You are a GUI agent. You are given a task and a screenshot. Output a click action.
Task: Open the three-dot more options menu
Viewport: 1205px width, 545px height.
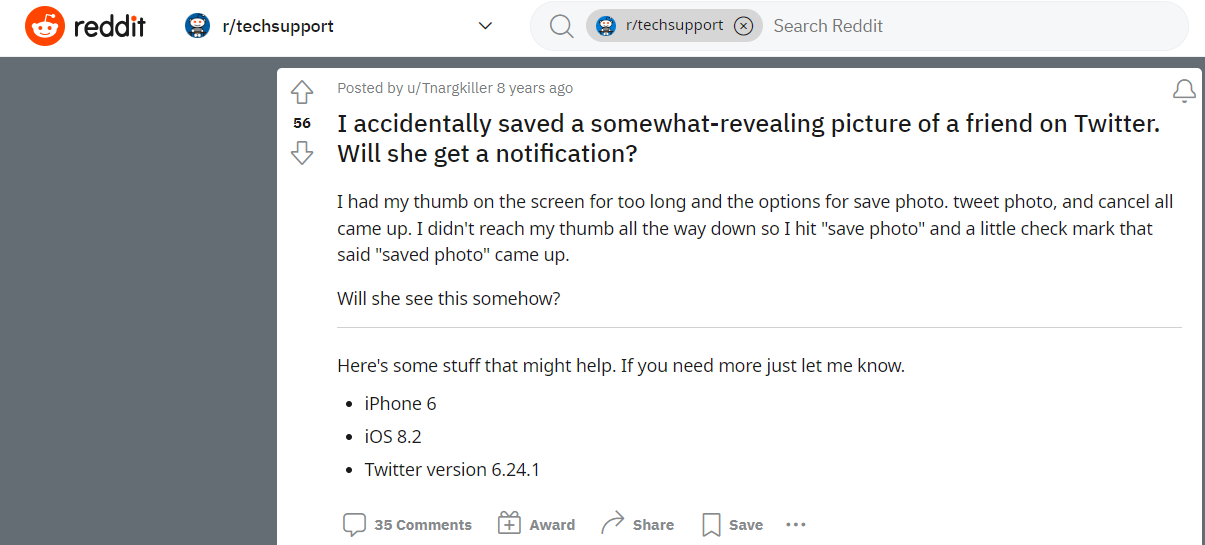click(x=796, y=524)
